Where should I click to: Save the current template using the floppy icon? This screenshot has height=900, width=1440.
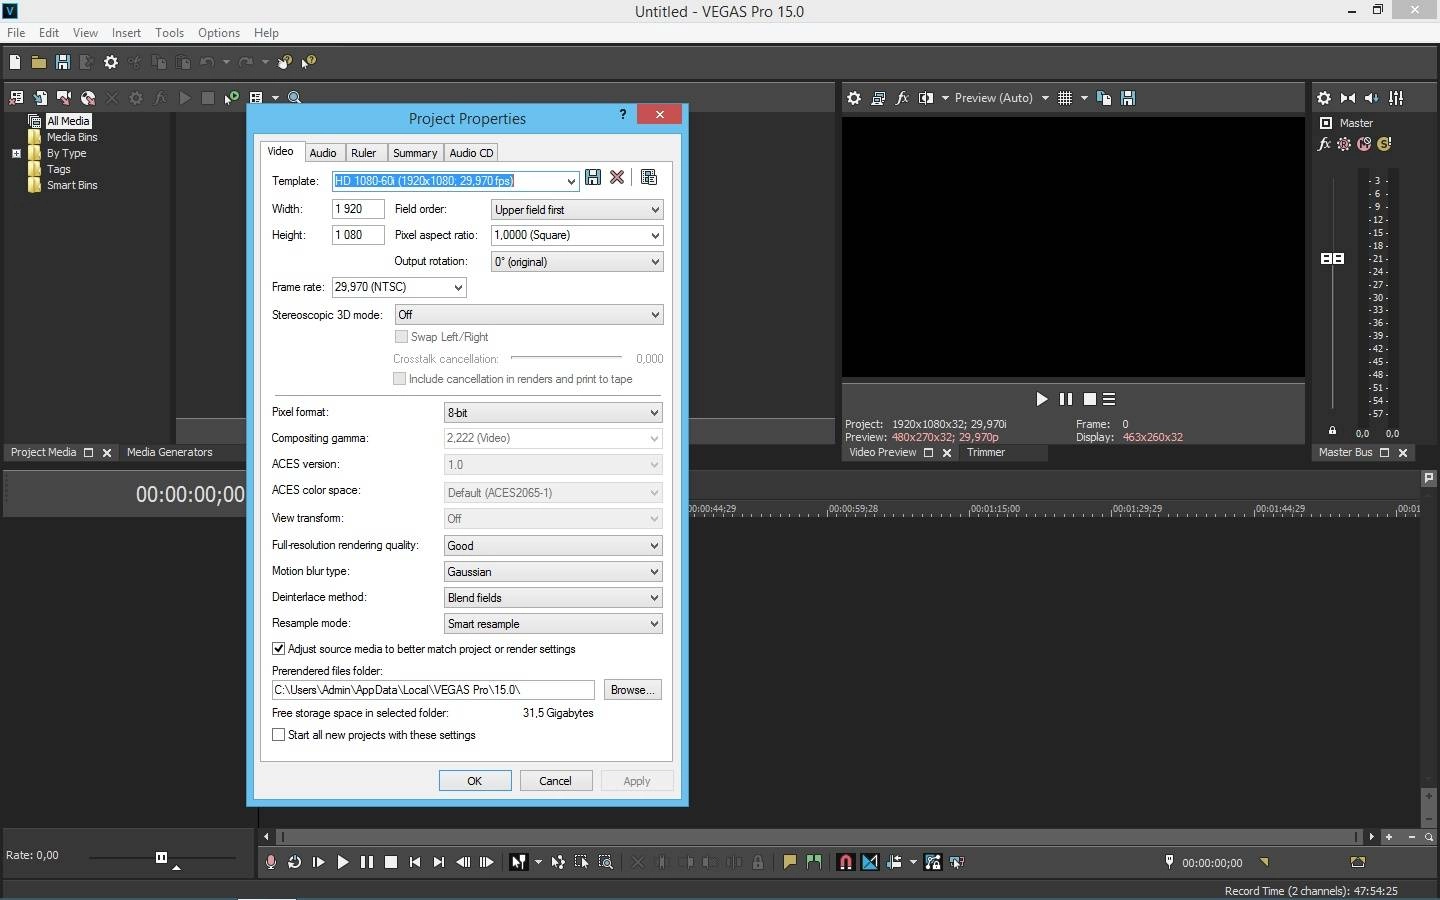pyautogui.click(x=593, y=177)
